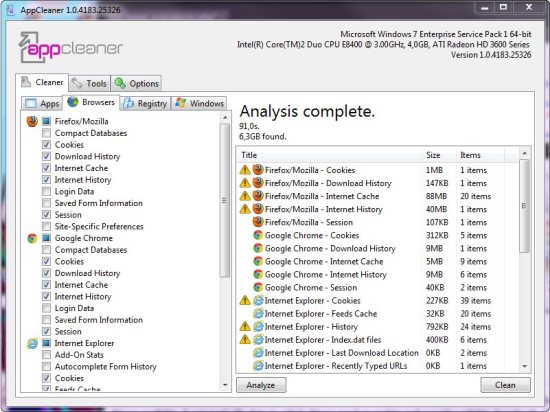Screen dimensions: 550x412
Task: Toggle the Google Chrome group checkbox
Action: [46, 238]
